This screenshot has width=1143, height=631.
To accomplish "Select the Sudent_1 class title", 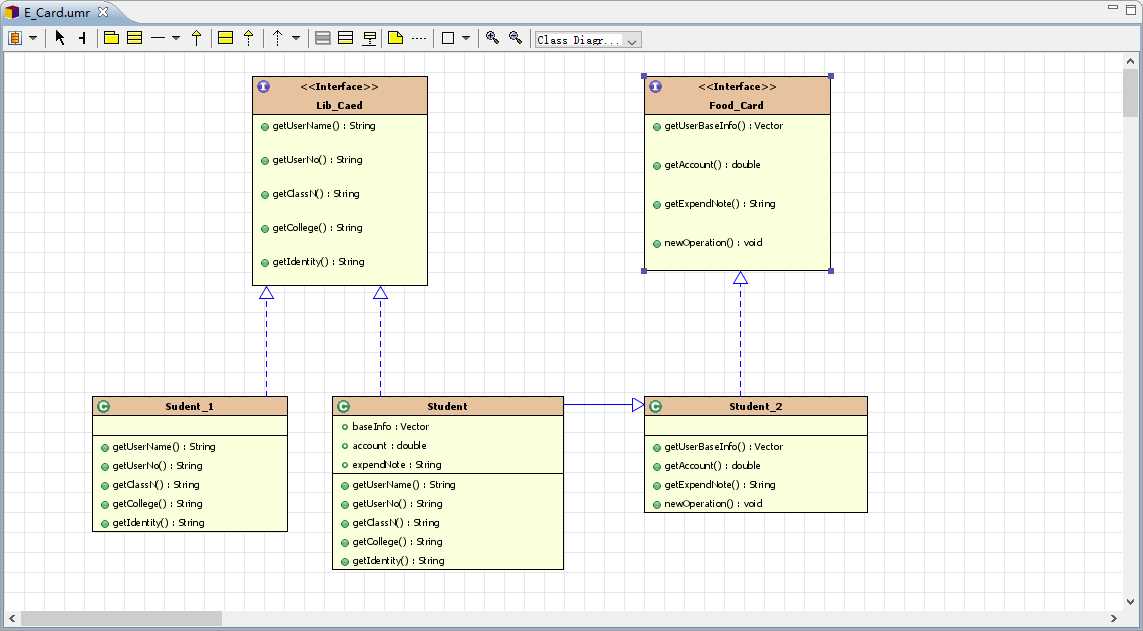I will pos(190,407).
